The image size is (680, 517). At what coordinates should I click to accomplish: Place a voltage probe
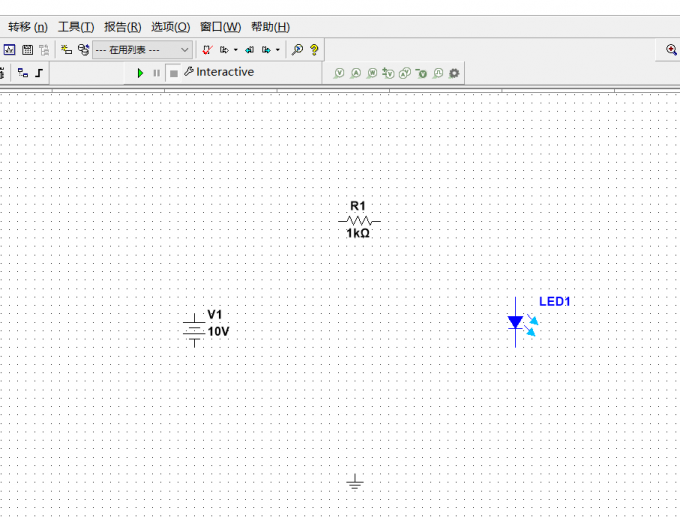pyautogui.click(x=339, y=73)
